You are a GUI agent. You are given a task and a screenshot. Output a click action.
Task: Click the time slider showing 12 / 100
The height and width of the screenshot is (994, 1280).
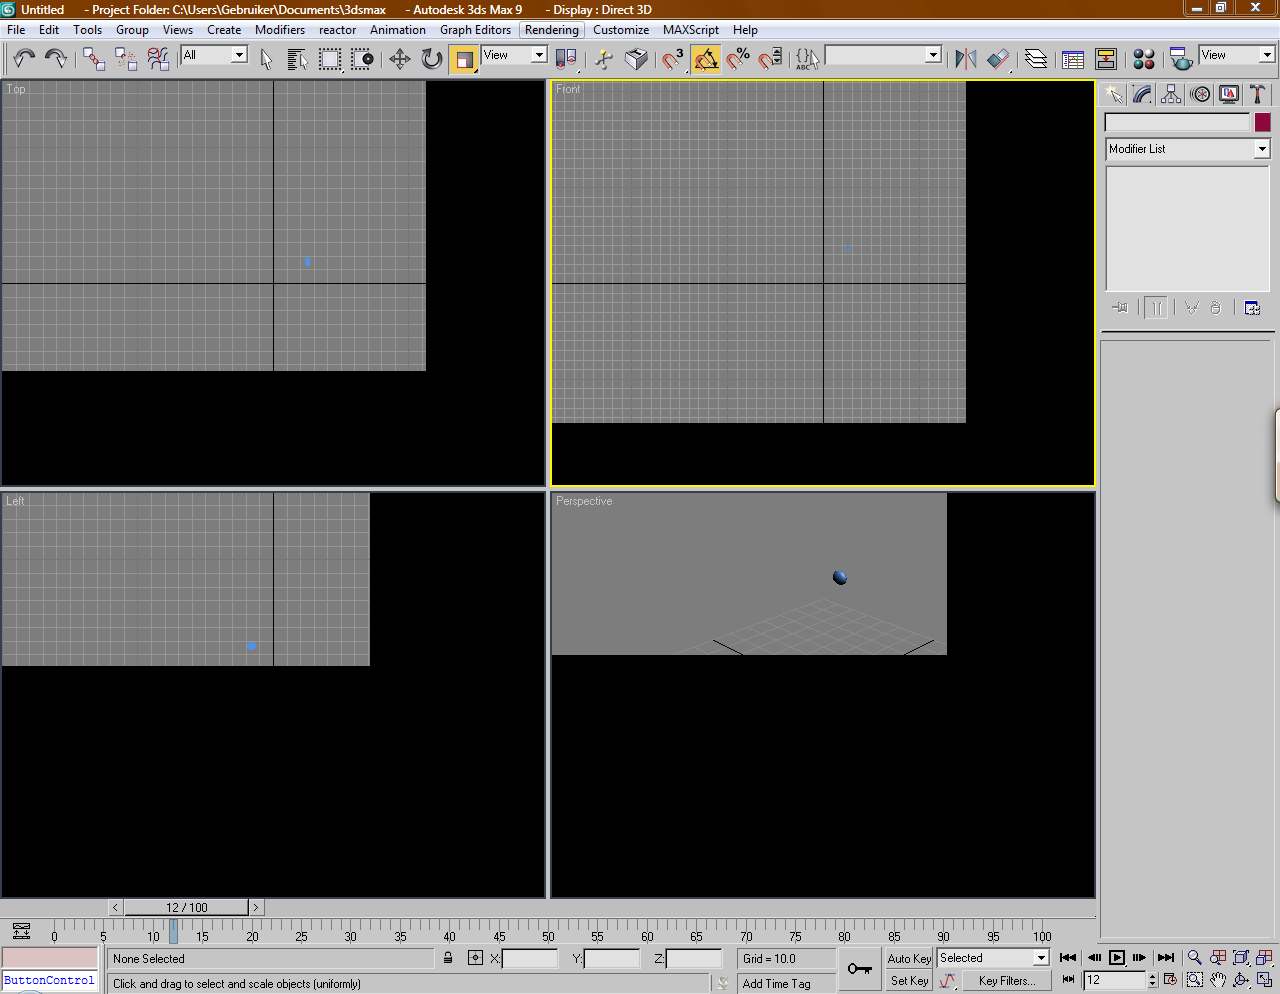tap(187, 908)
